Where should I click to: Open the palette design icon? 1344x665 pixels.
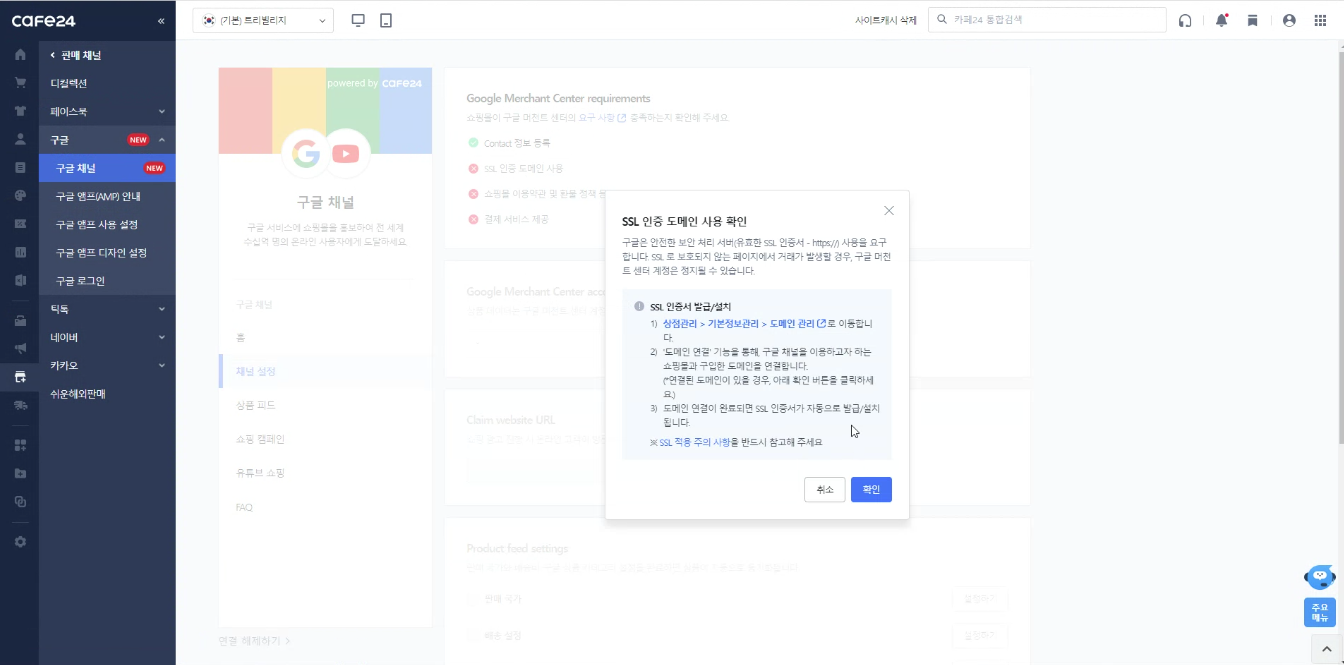pos(20,195)
